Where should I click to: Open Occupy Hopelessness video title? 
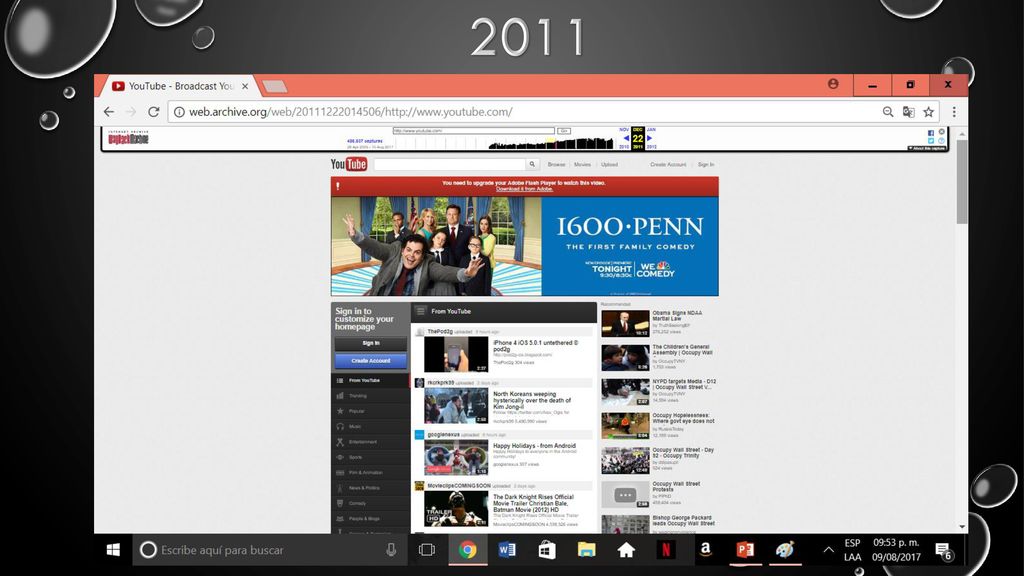(x=683, y=418)
